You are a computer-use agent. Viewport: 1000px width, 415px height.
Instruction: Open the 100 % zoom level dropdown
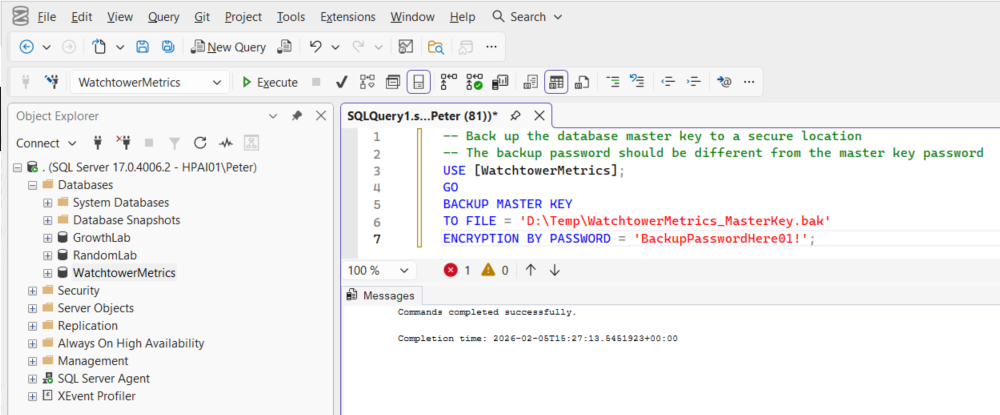(405, 270)
